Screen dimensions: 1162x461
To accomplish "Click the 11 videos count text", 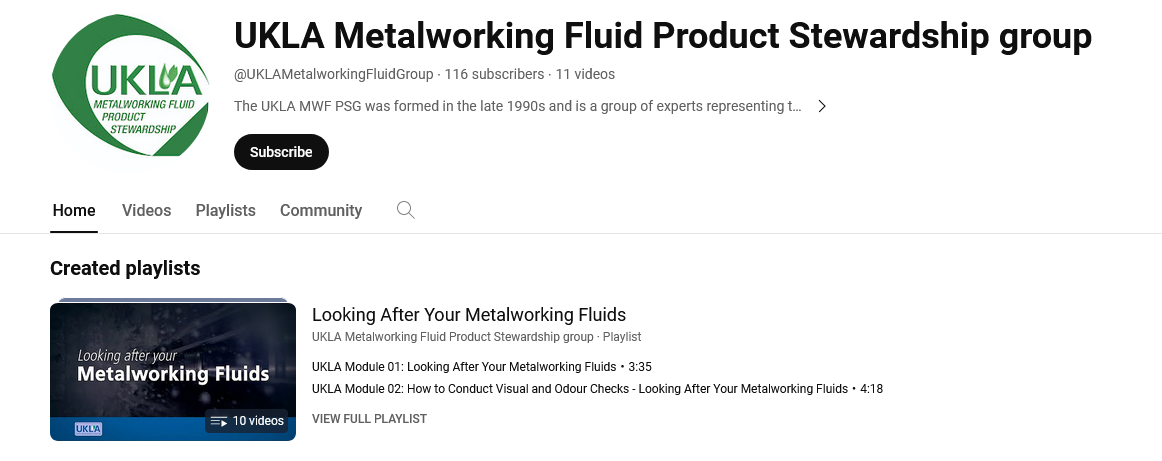I will (585, 74).
